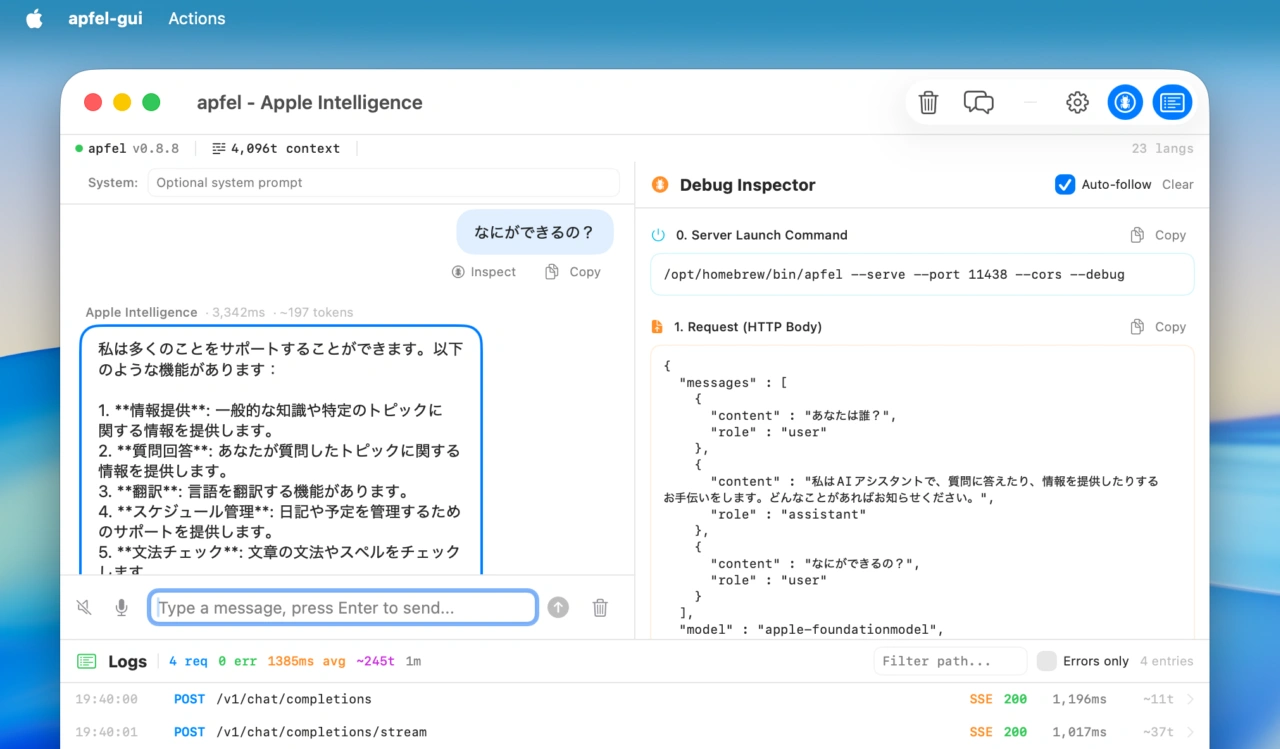Click trash icon next to send button

click(x=600, y=607)
